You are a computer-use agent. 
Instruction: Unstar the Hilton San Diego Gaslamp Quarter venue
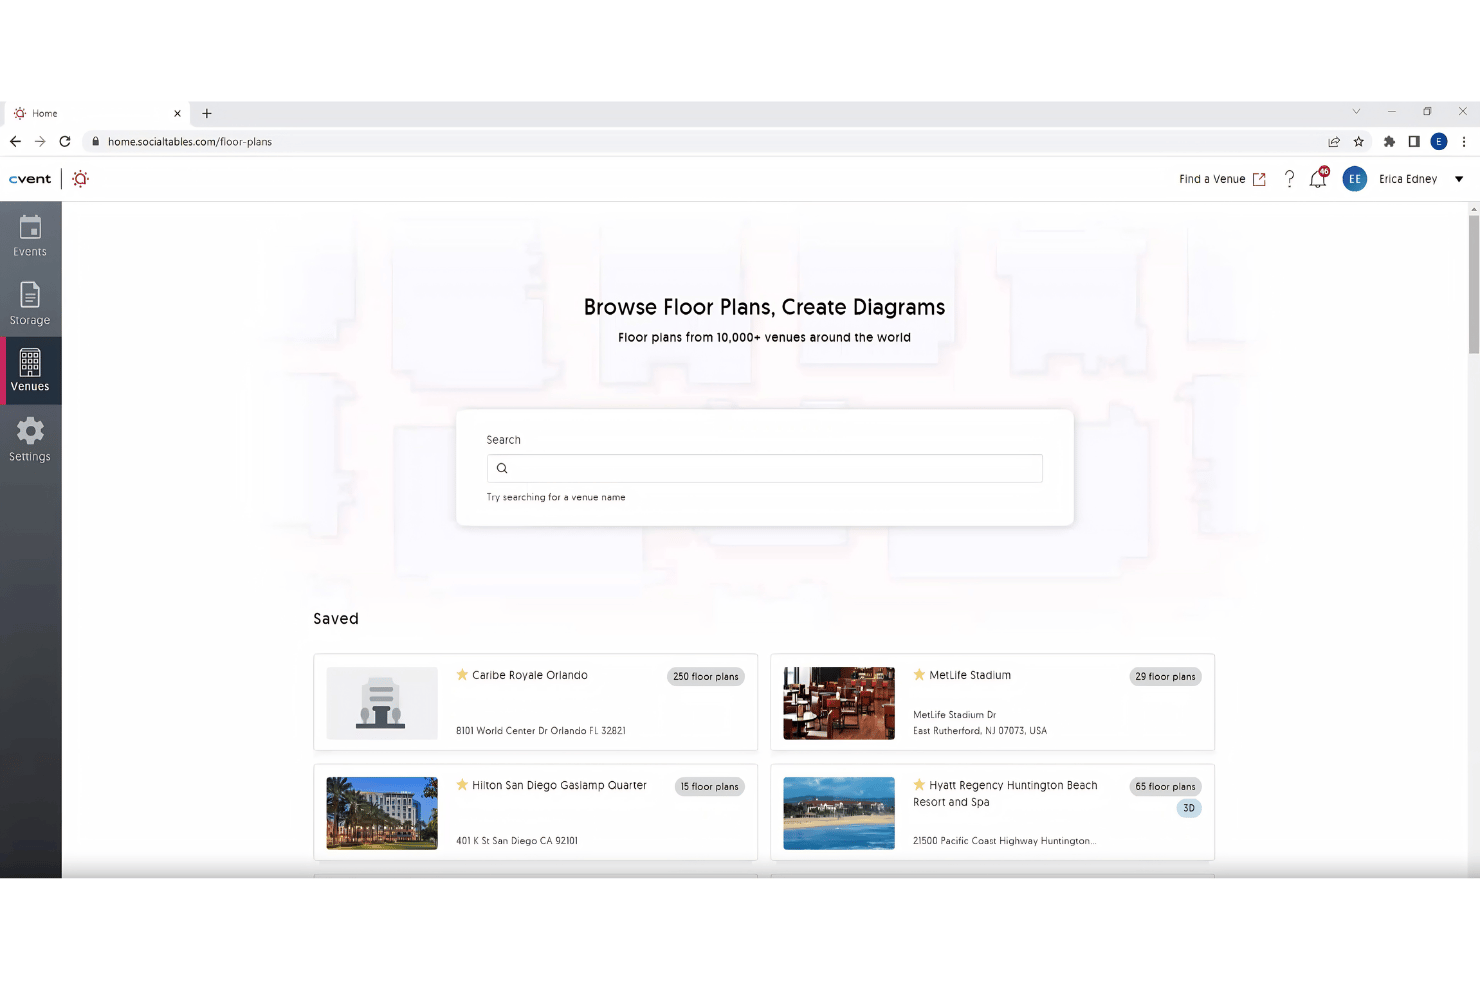pyautogui.click(x=462, y=785)
